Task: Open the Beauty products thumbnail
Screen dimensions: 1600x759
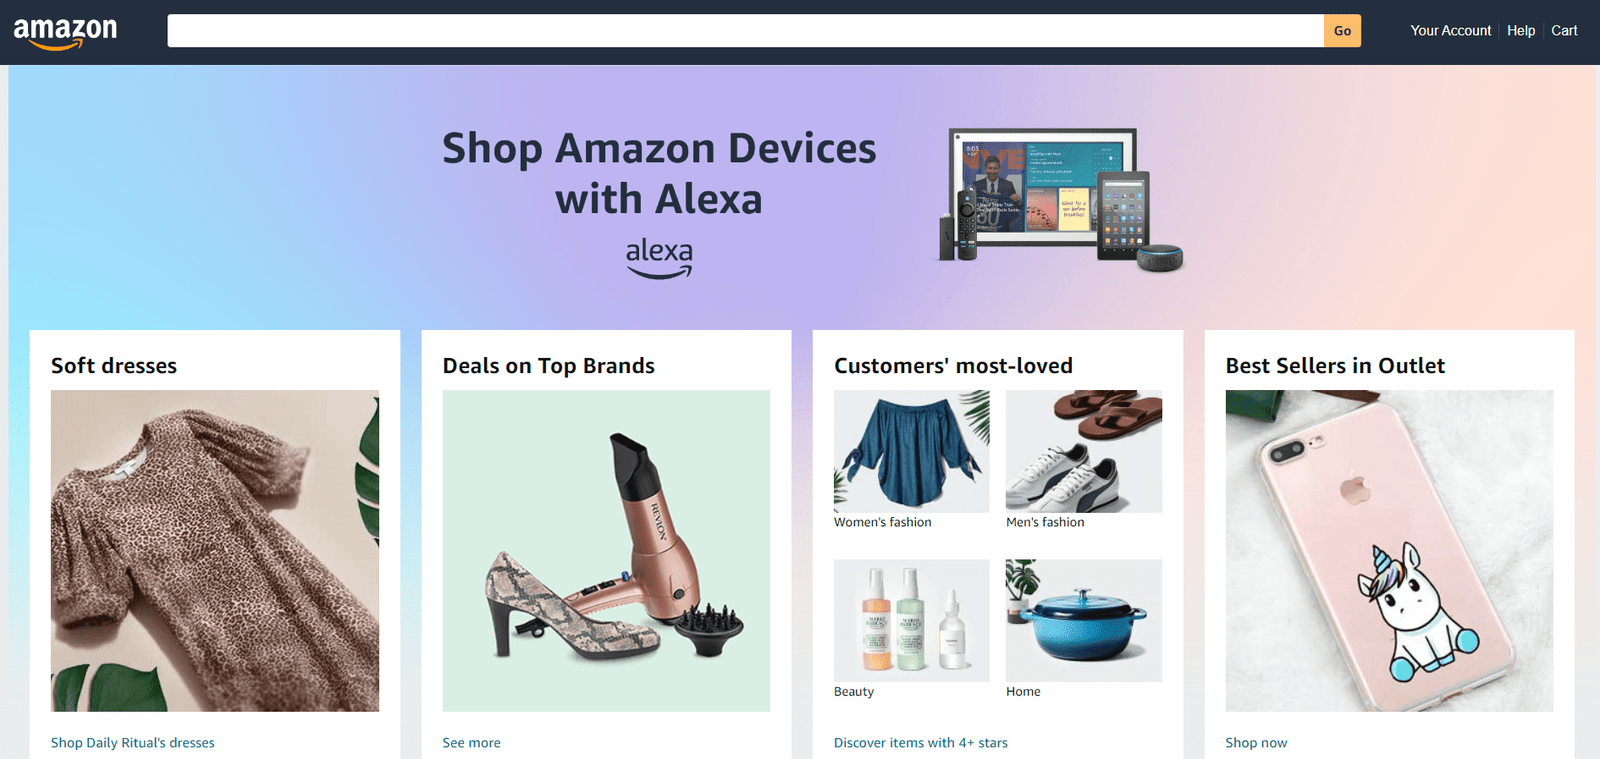Action: (x=912, y=620)
